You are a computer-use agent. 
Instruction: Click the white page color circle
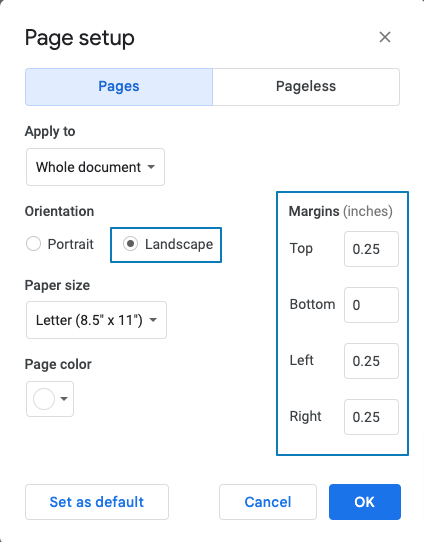click(44, 399)
